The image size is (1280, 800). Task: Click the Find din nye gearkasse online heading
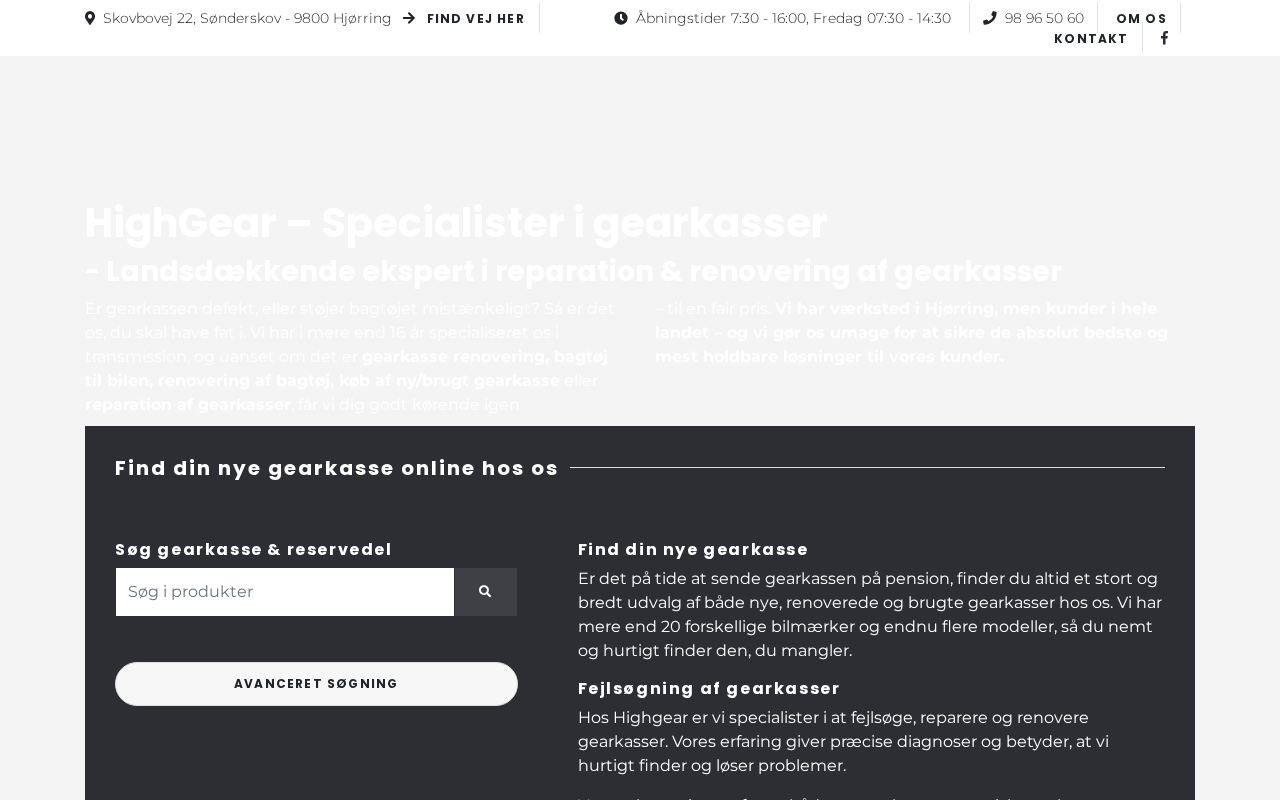pos(337,468)
